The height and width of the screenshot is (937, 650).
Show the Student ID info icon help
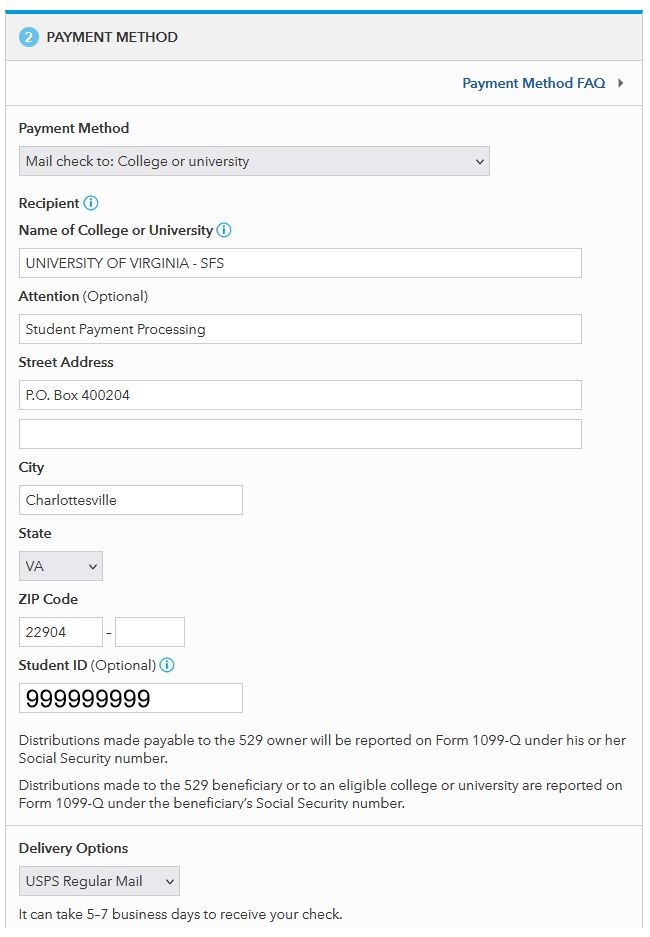pos(167,665)
